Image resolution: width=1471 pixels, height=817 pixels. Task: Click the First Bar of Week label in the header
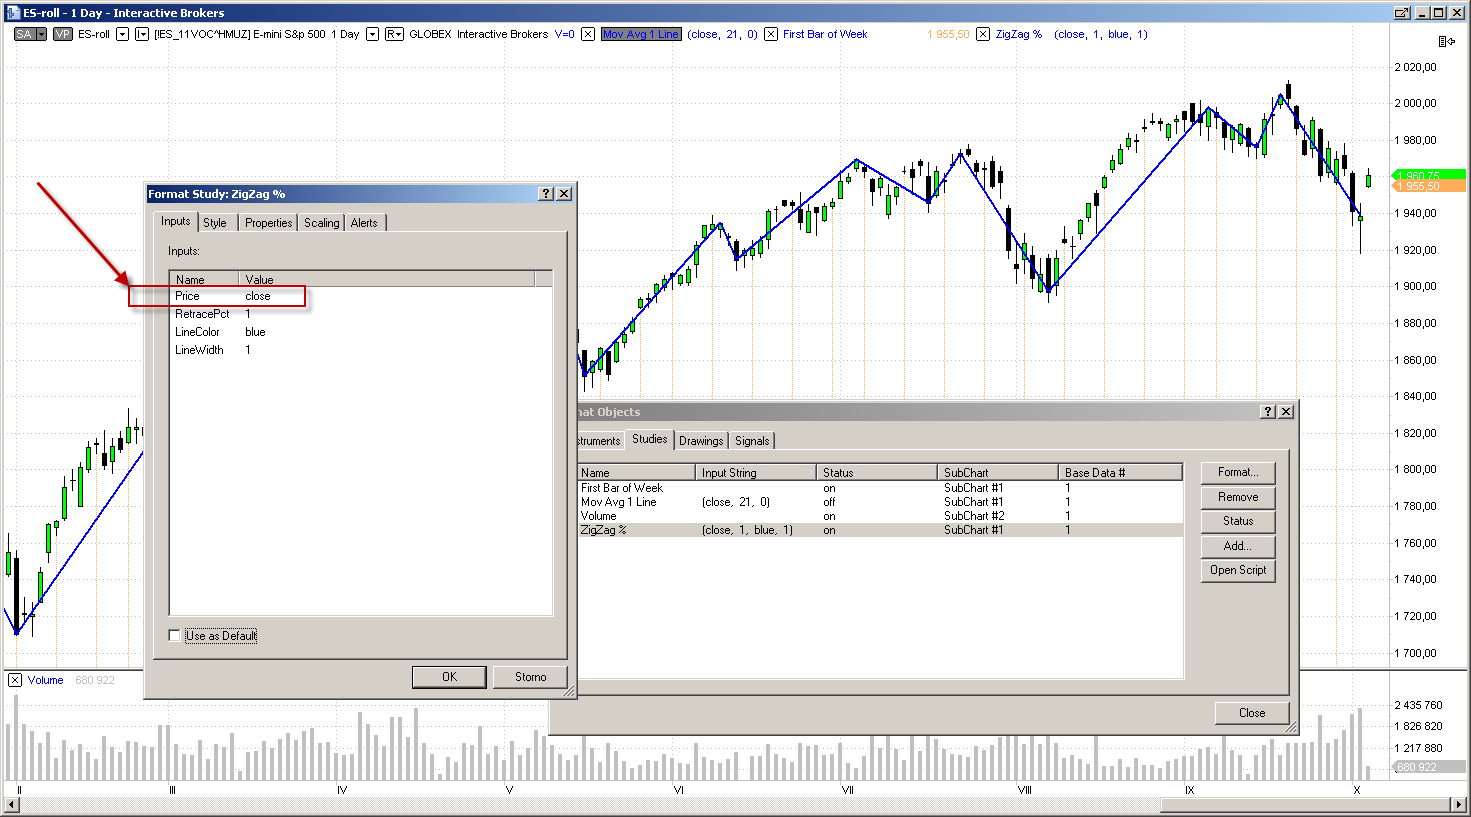(x=825, y=34)
